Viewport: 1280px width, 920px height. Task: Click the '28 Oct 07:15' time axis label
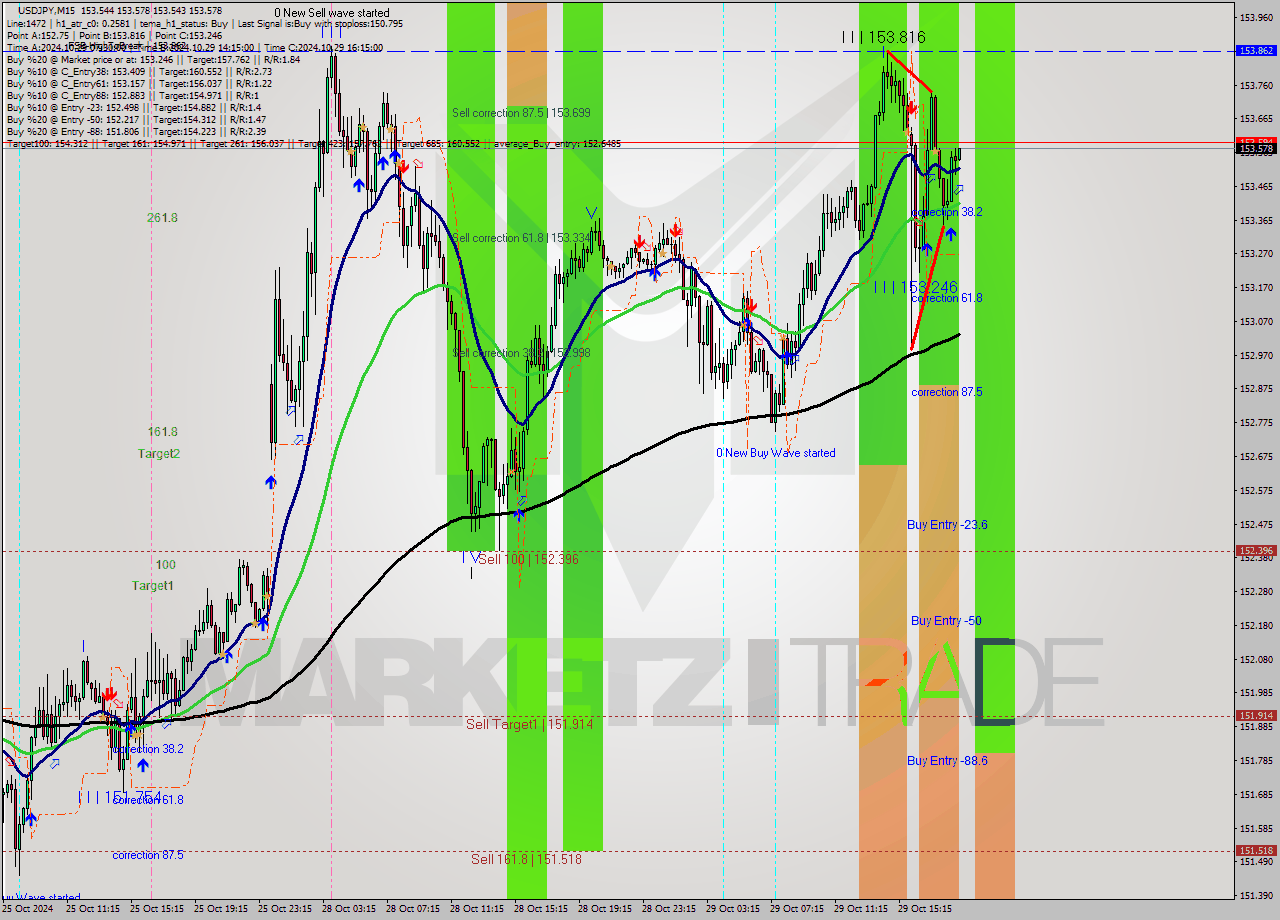[412, 909]
